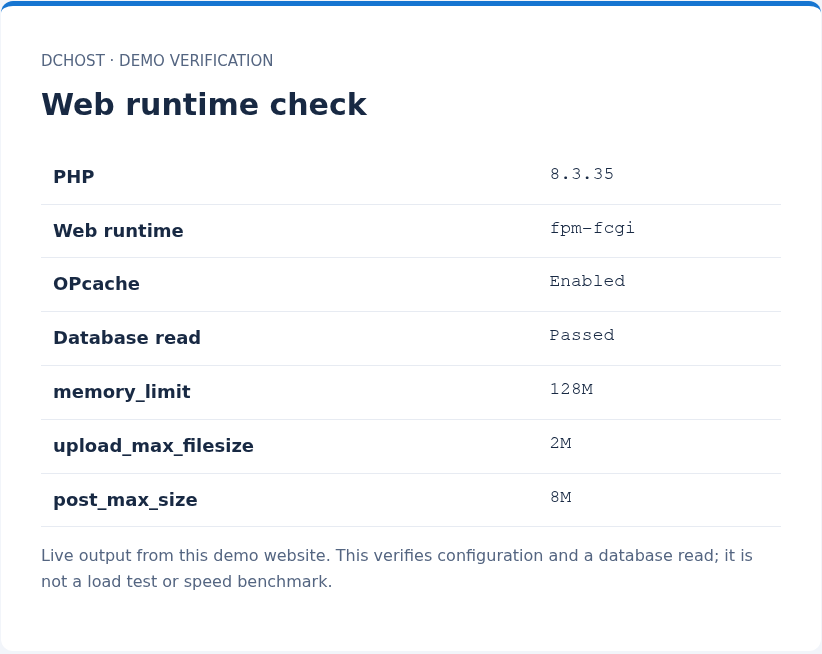
Task: Select the fpm-fcgi value
Action: 592,228
